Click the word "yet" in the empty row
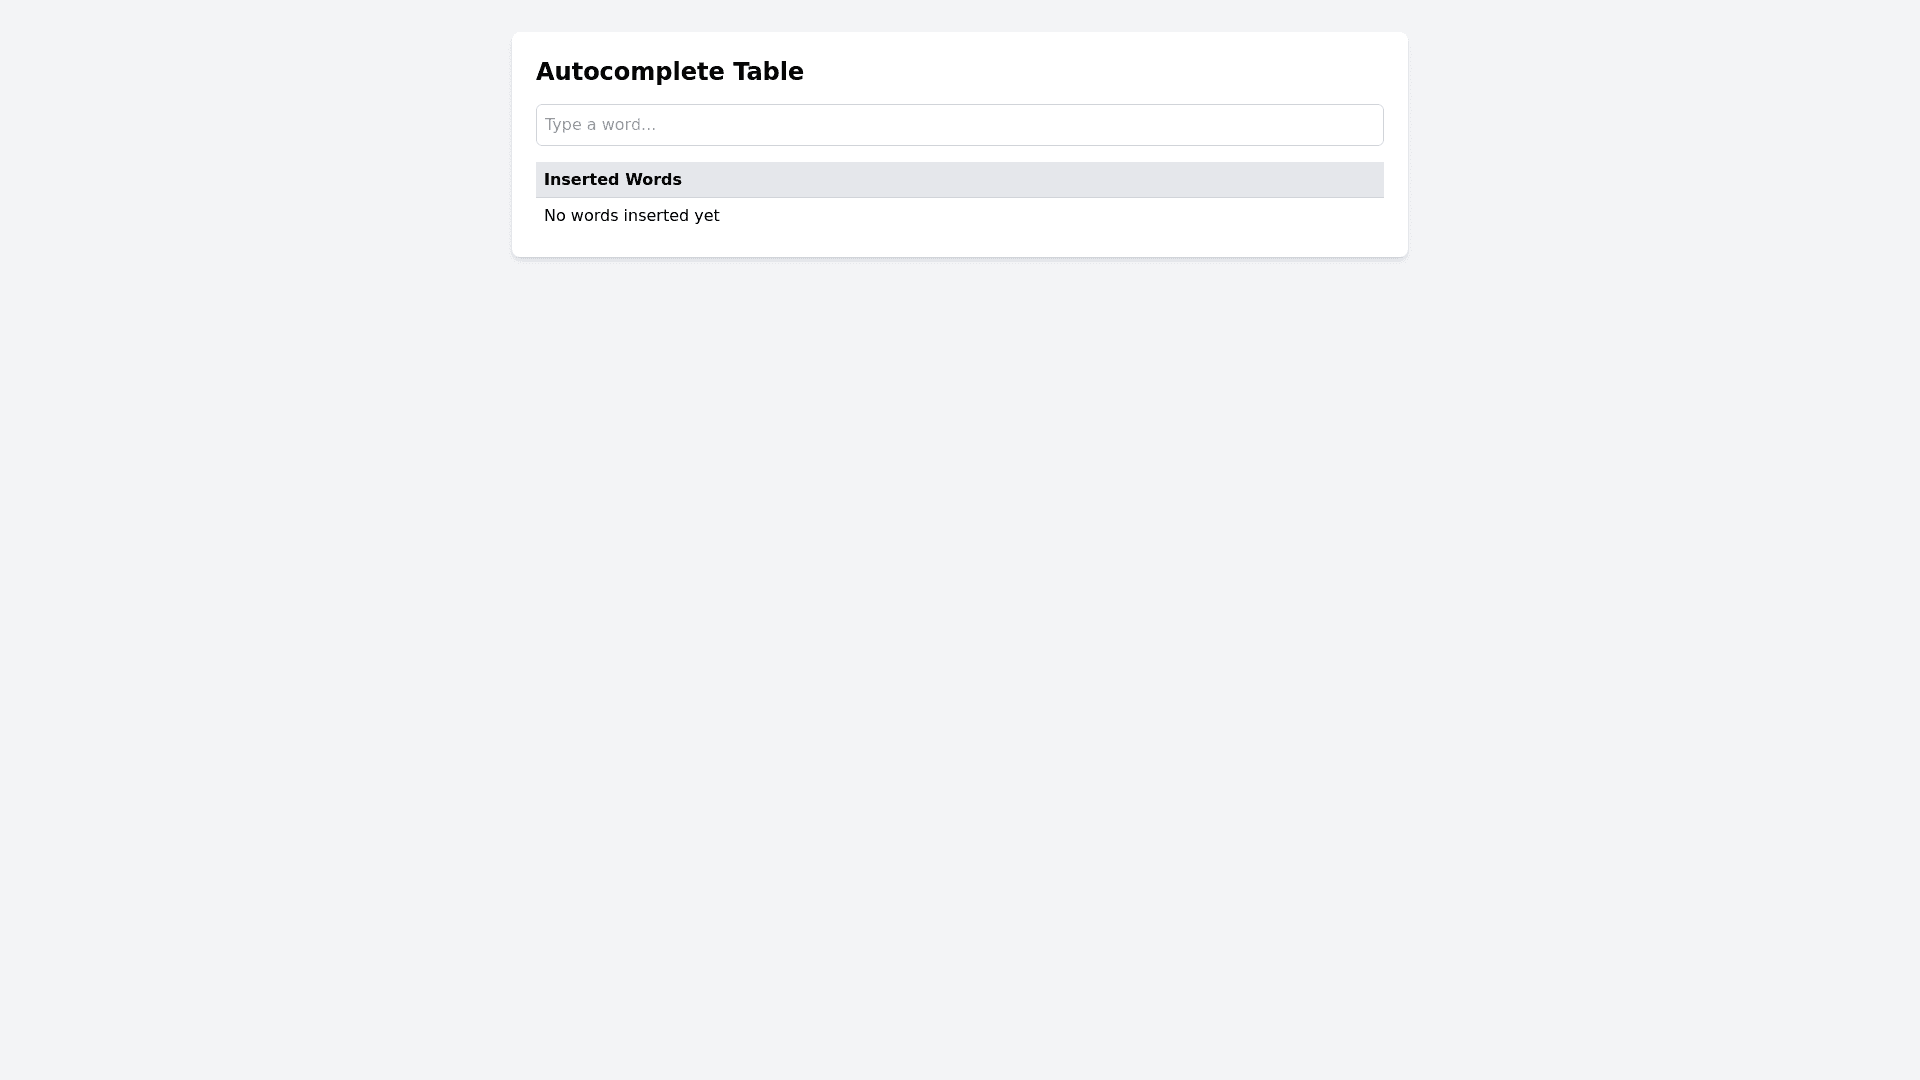Viewport: 1920px width, 1080px height. click(707, 216)
